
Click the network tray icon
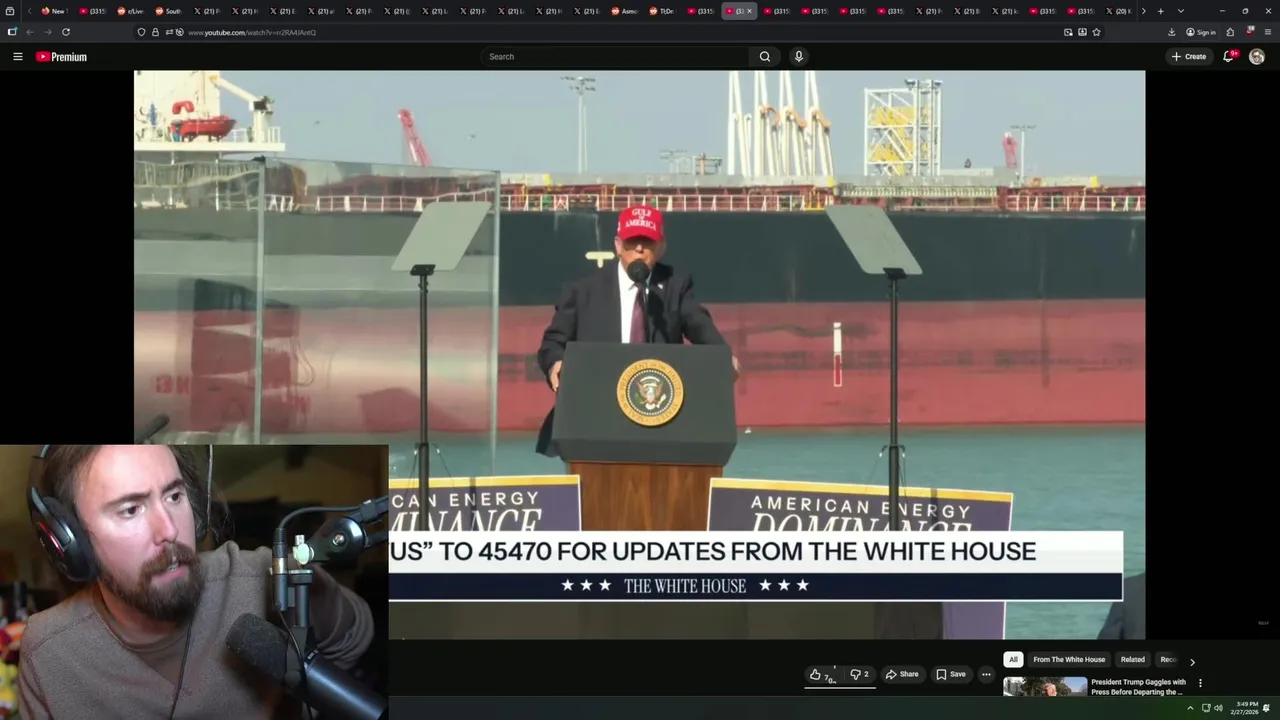tap(1204, 708)
